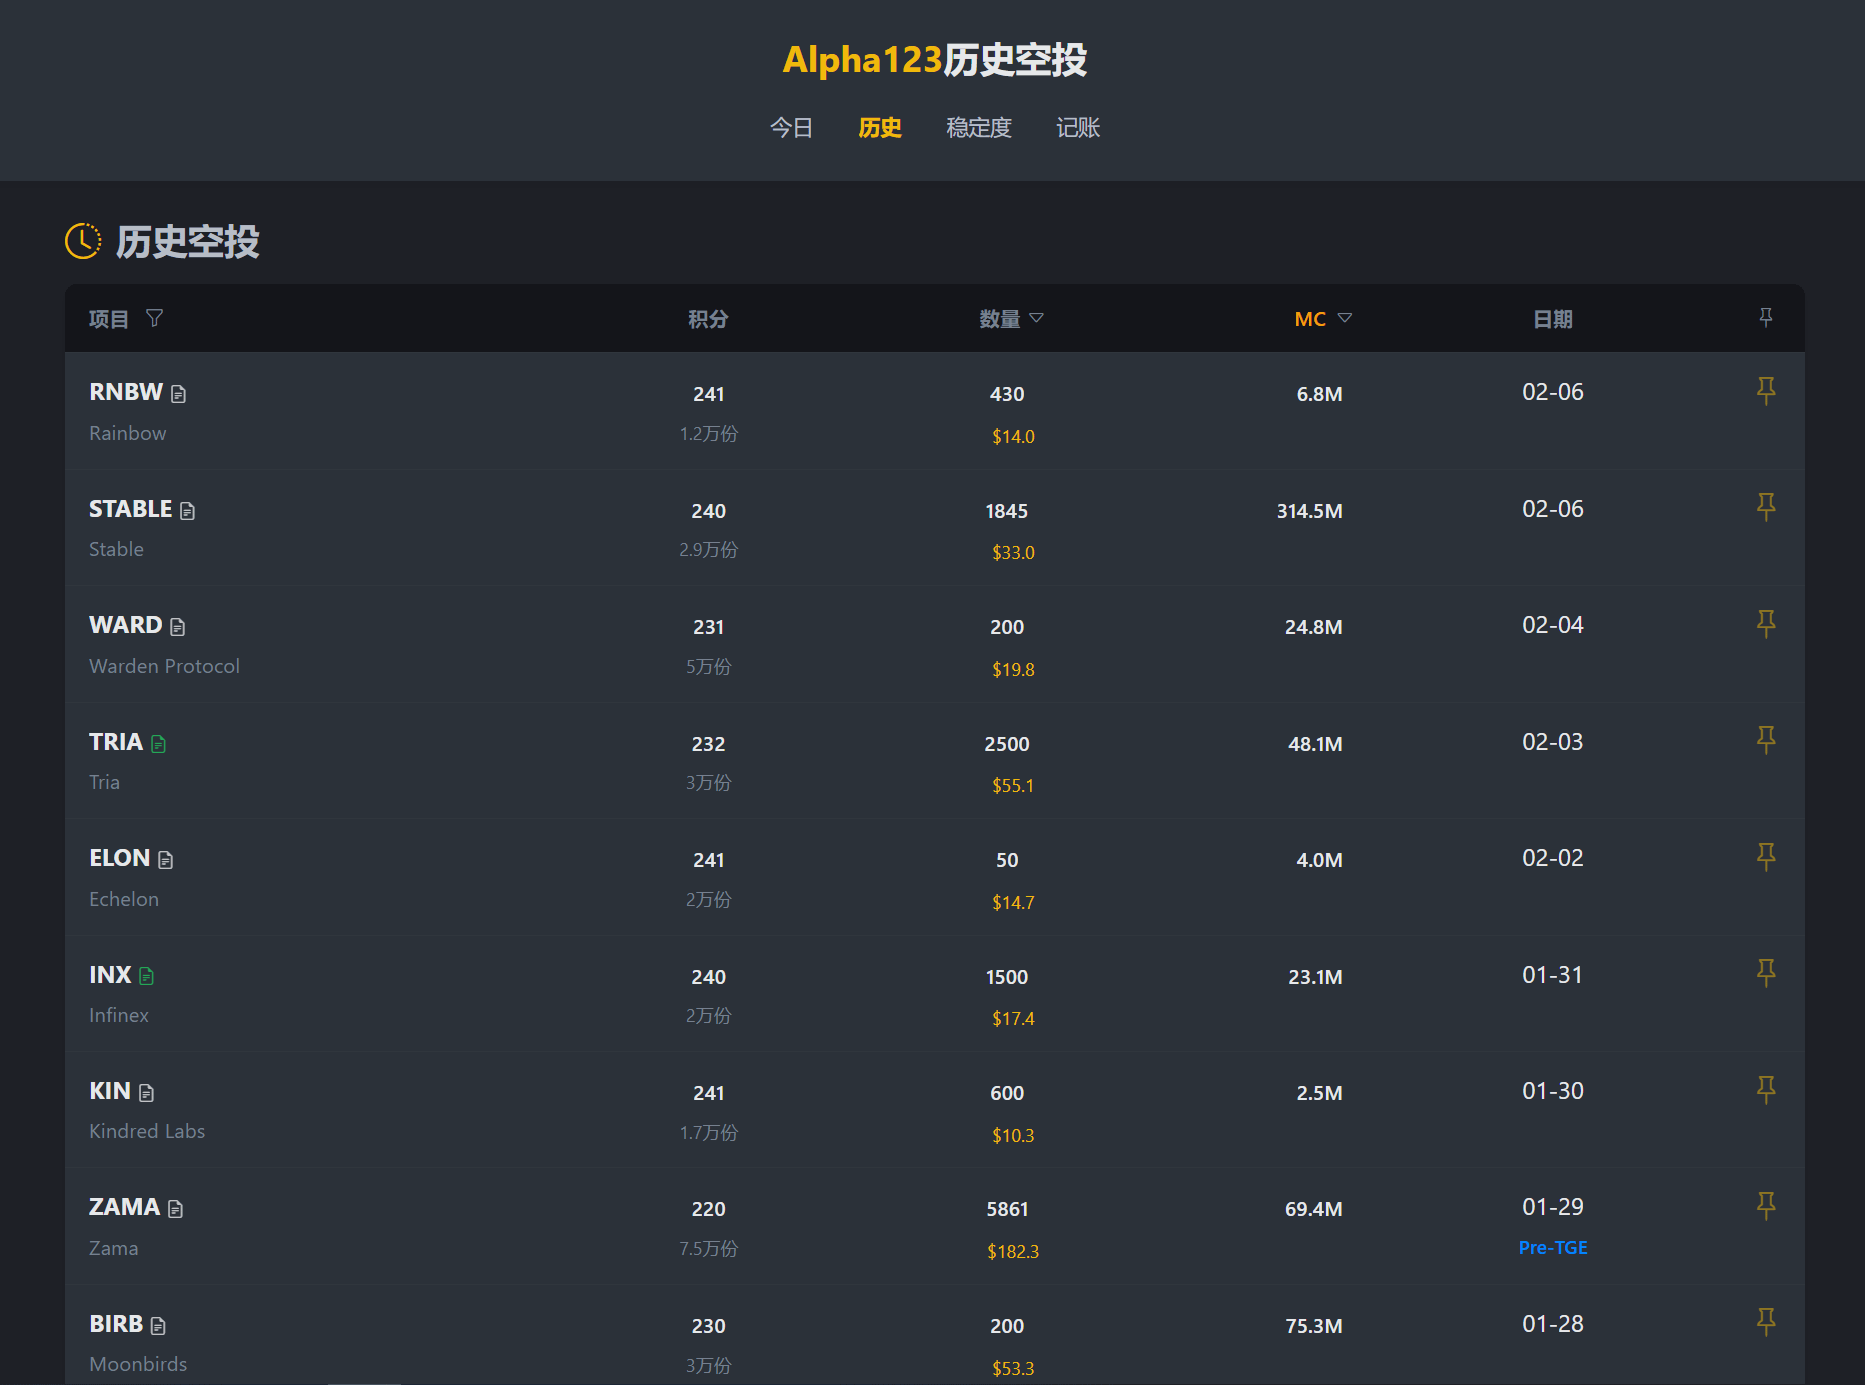
Task: Open the document icon next to KIN
Action: click(x=147, y=1093)
